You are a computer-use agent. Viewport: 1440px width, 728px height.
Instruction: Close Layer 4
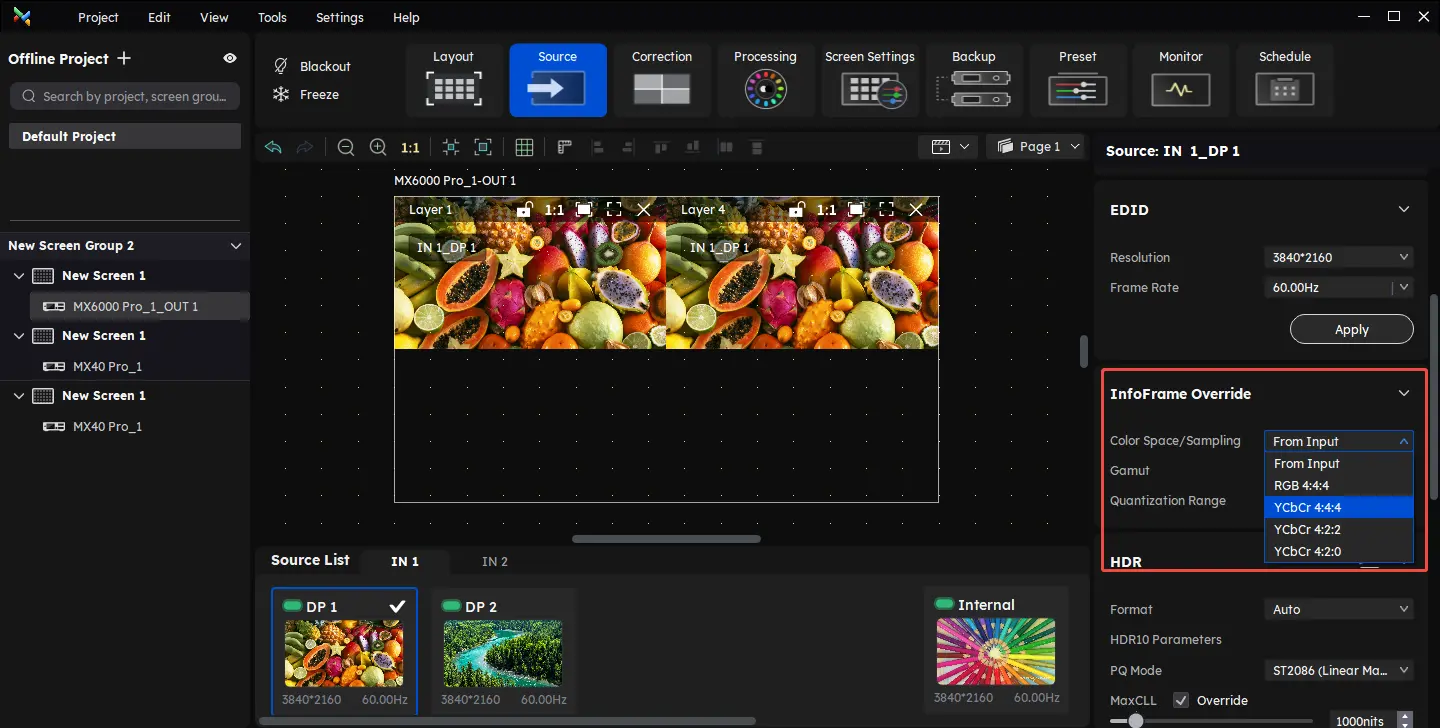(x=916, y=209)
